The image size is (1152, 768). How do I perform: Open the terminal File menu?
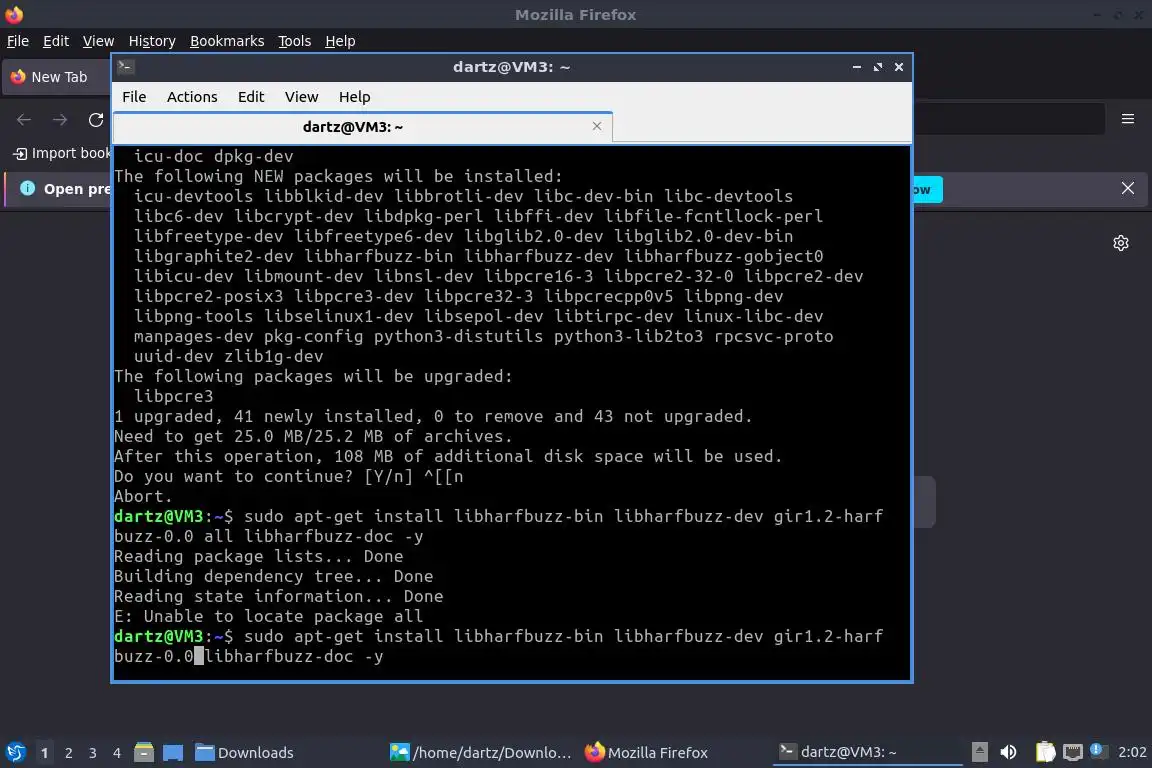point(134,97)
